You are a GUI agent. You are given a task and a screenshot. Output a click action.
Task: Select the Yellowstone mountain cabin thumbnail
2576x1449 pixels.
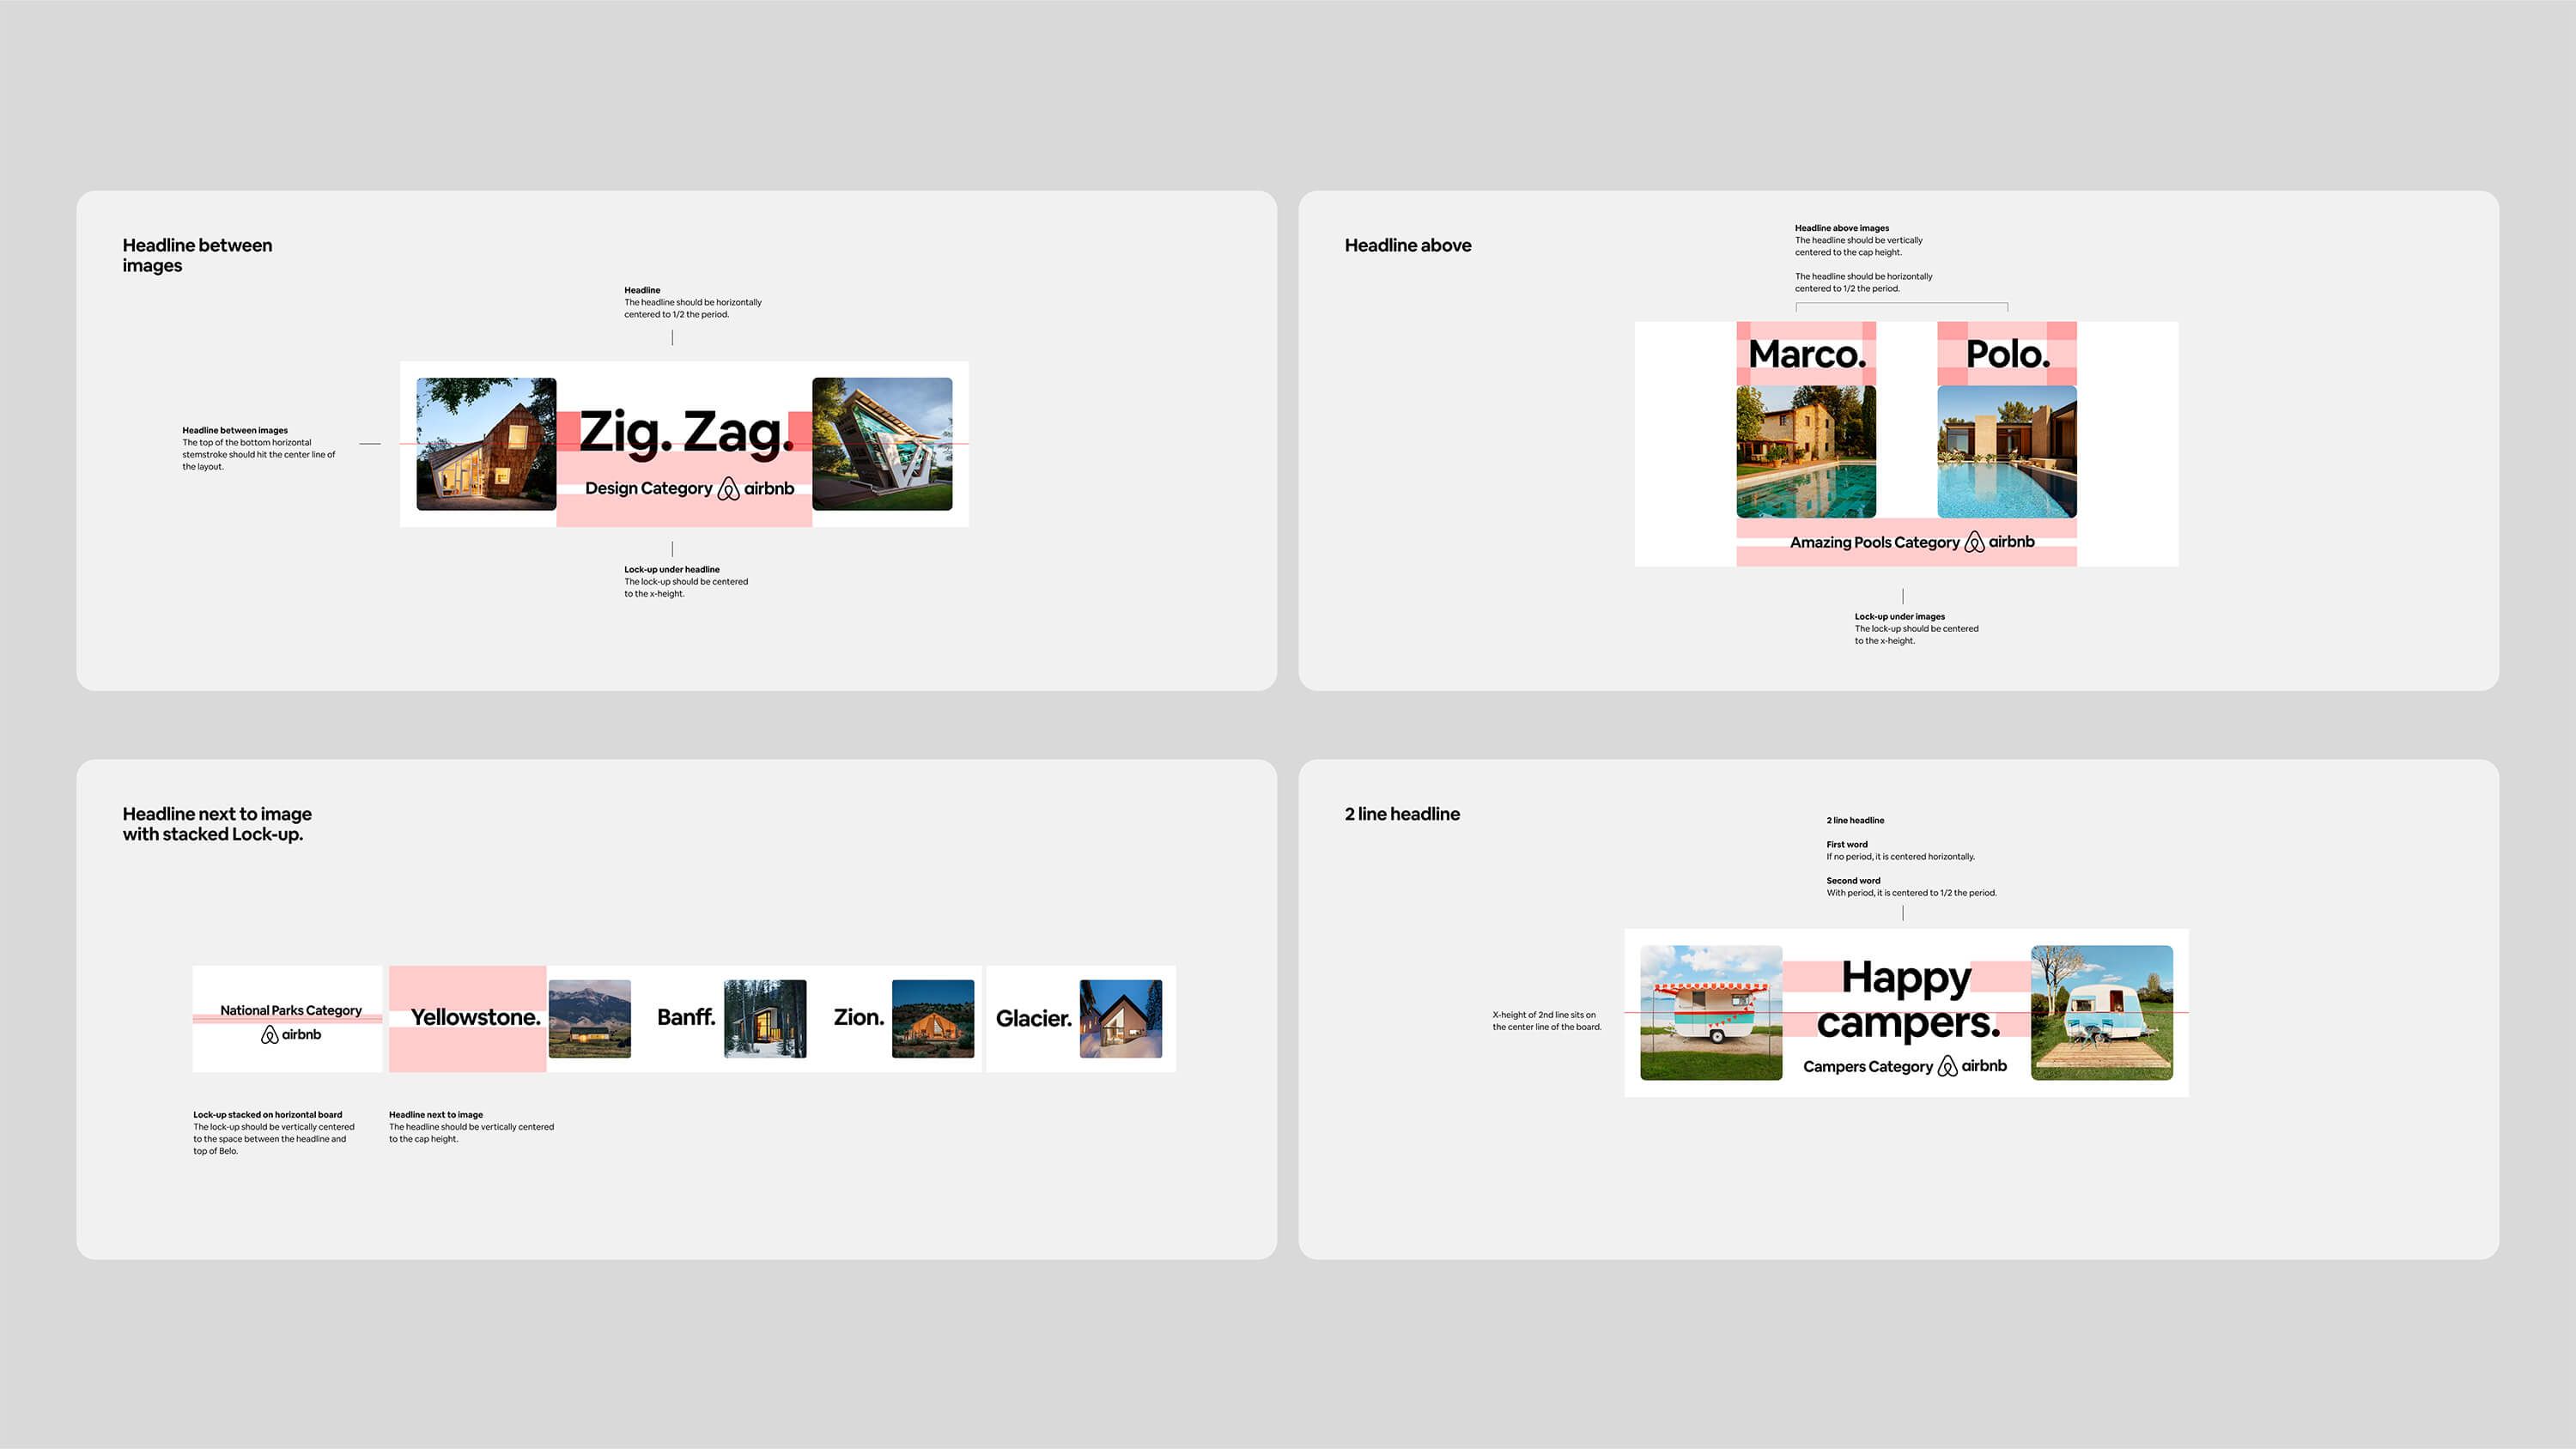590,1018
